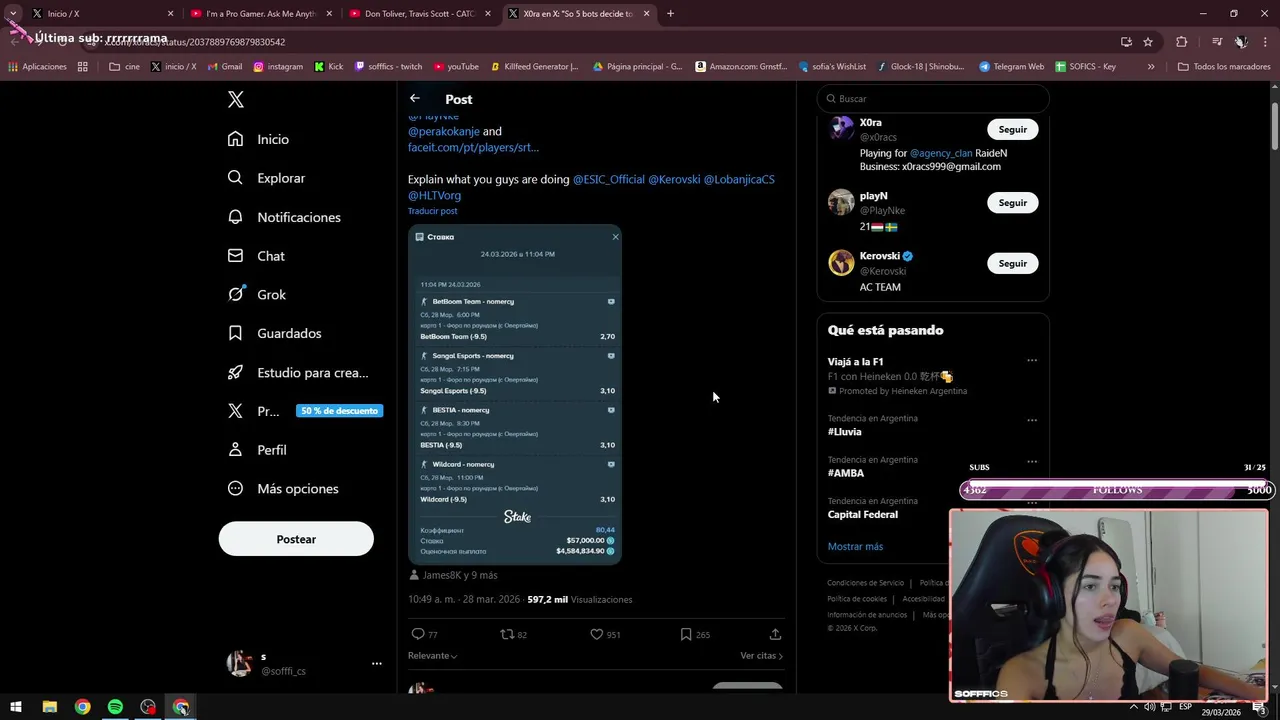Open the Stake bet slip image

(515, 394)
